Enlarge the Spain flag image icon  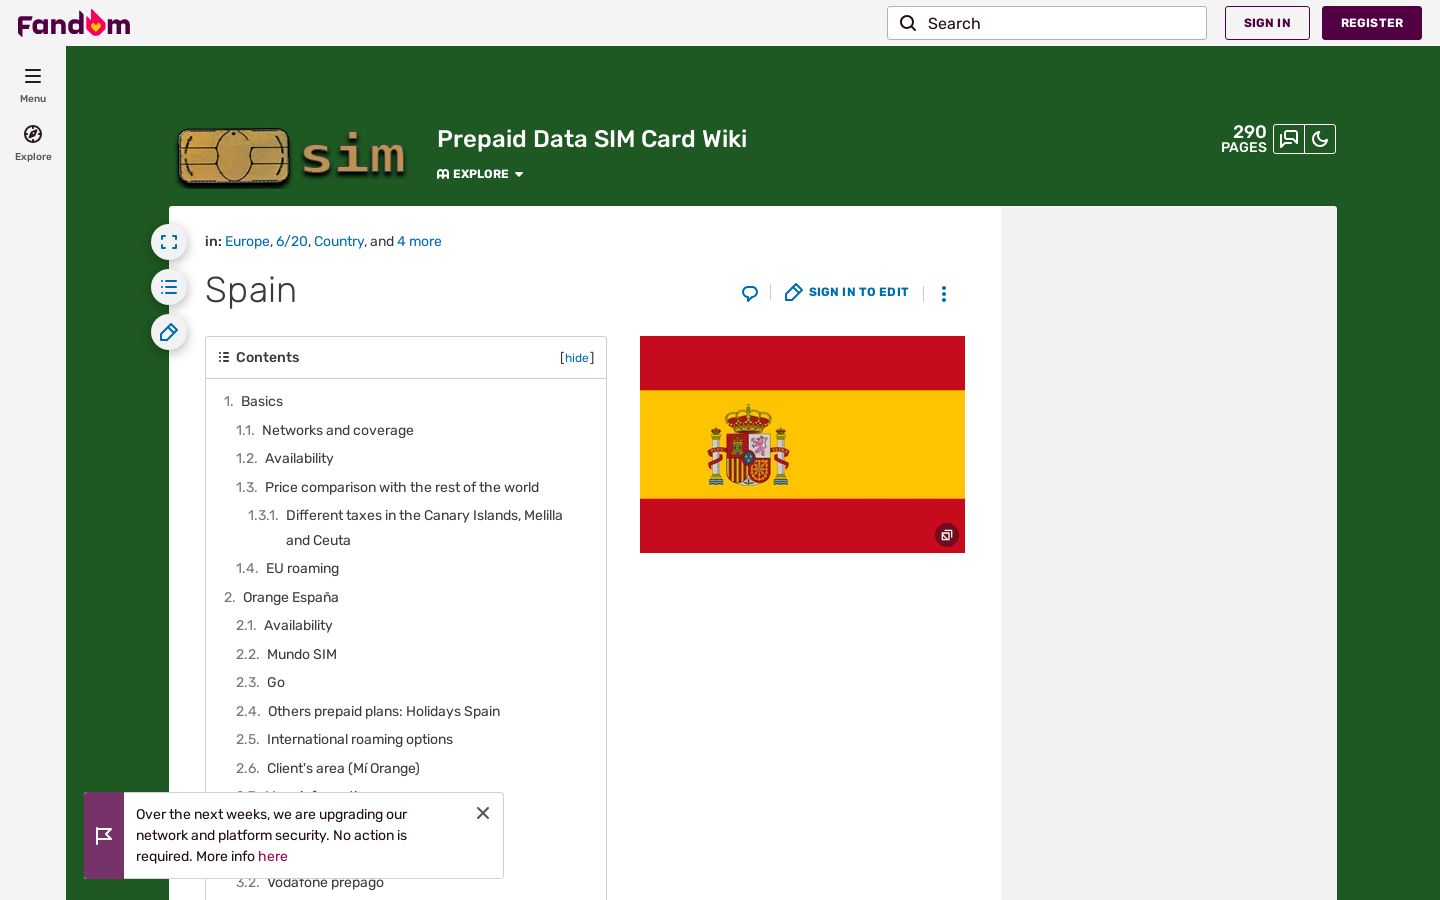point(946,535)
